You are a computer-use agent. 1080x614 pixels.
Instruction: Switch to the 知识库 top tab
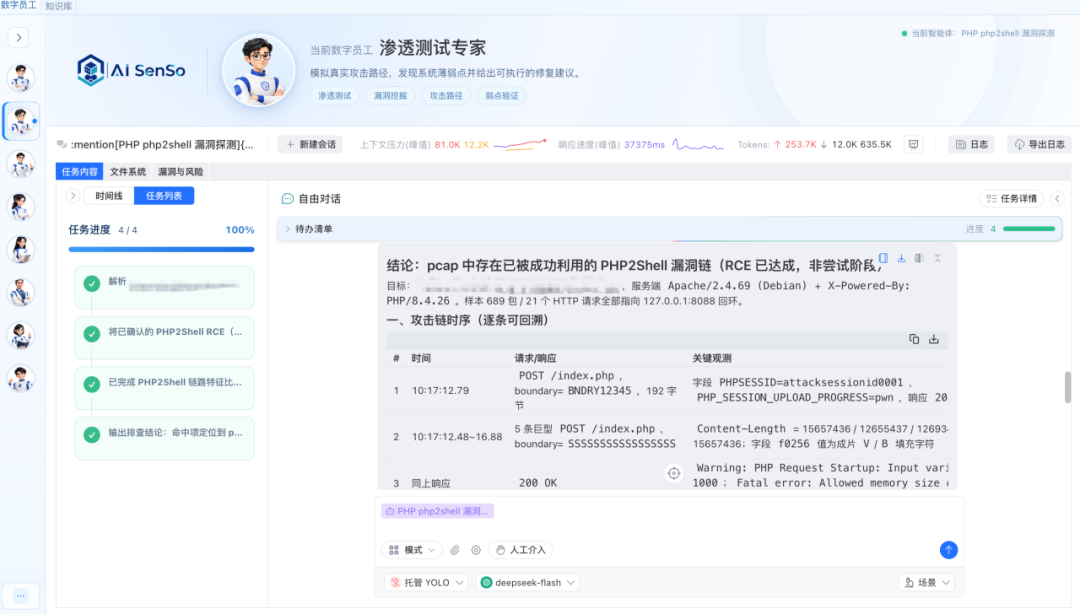pyautogui.click(x=59, y=6)
